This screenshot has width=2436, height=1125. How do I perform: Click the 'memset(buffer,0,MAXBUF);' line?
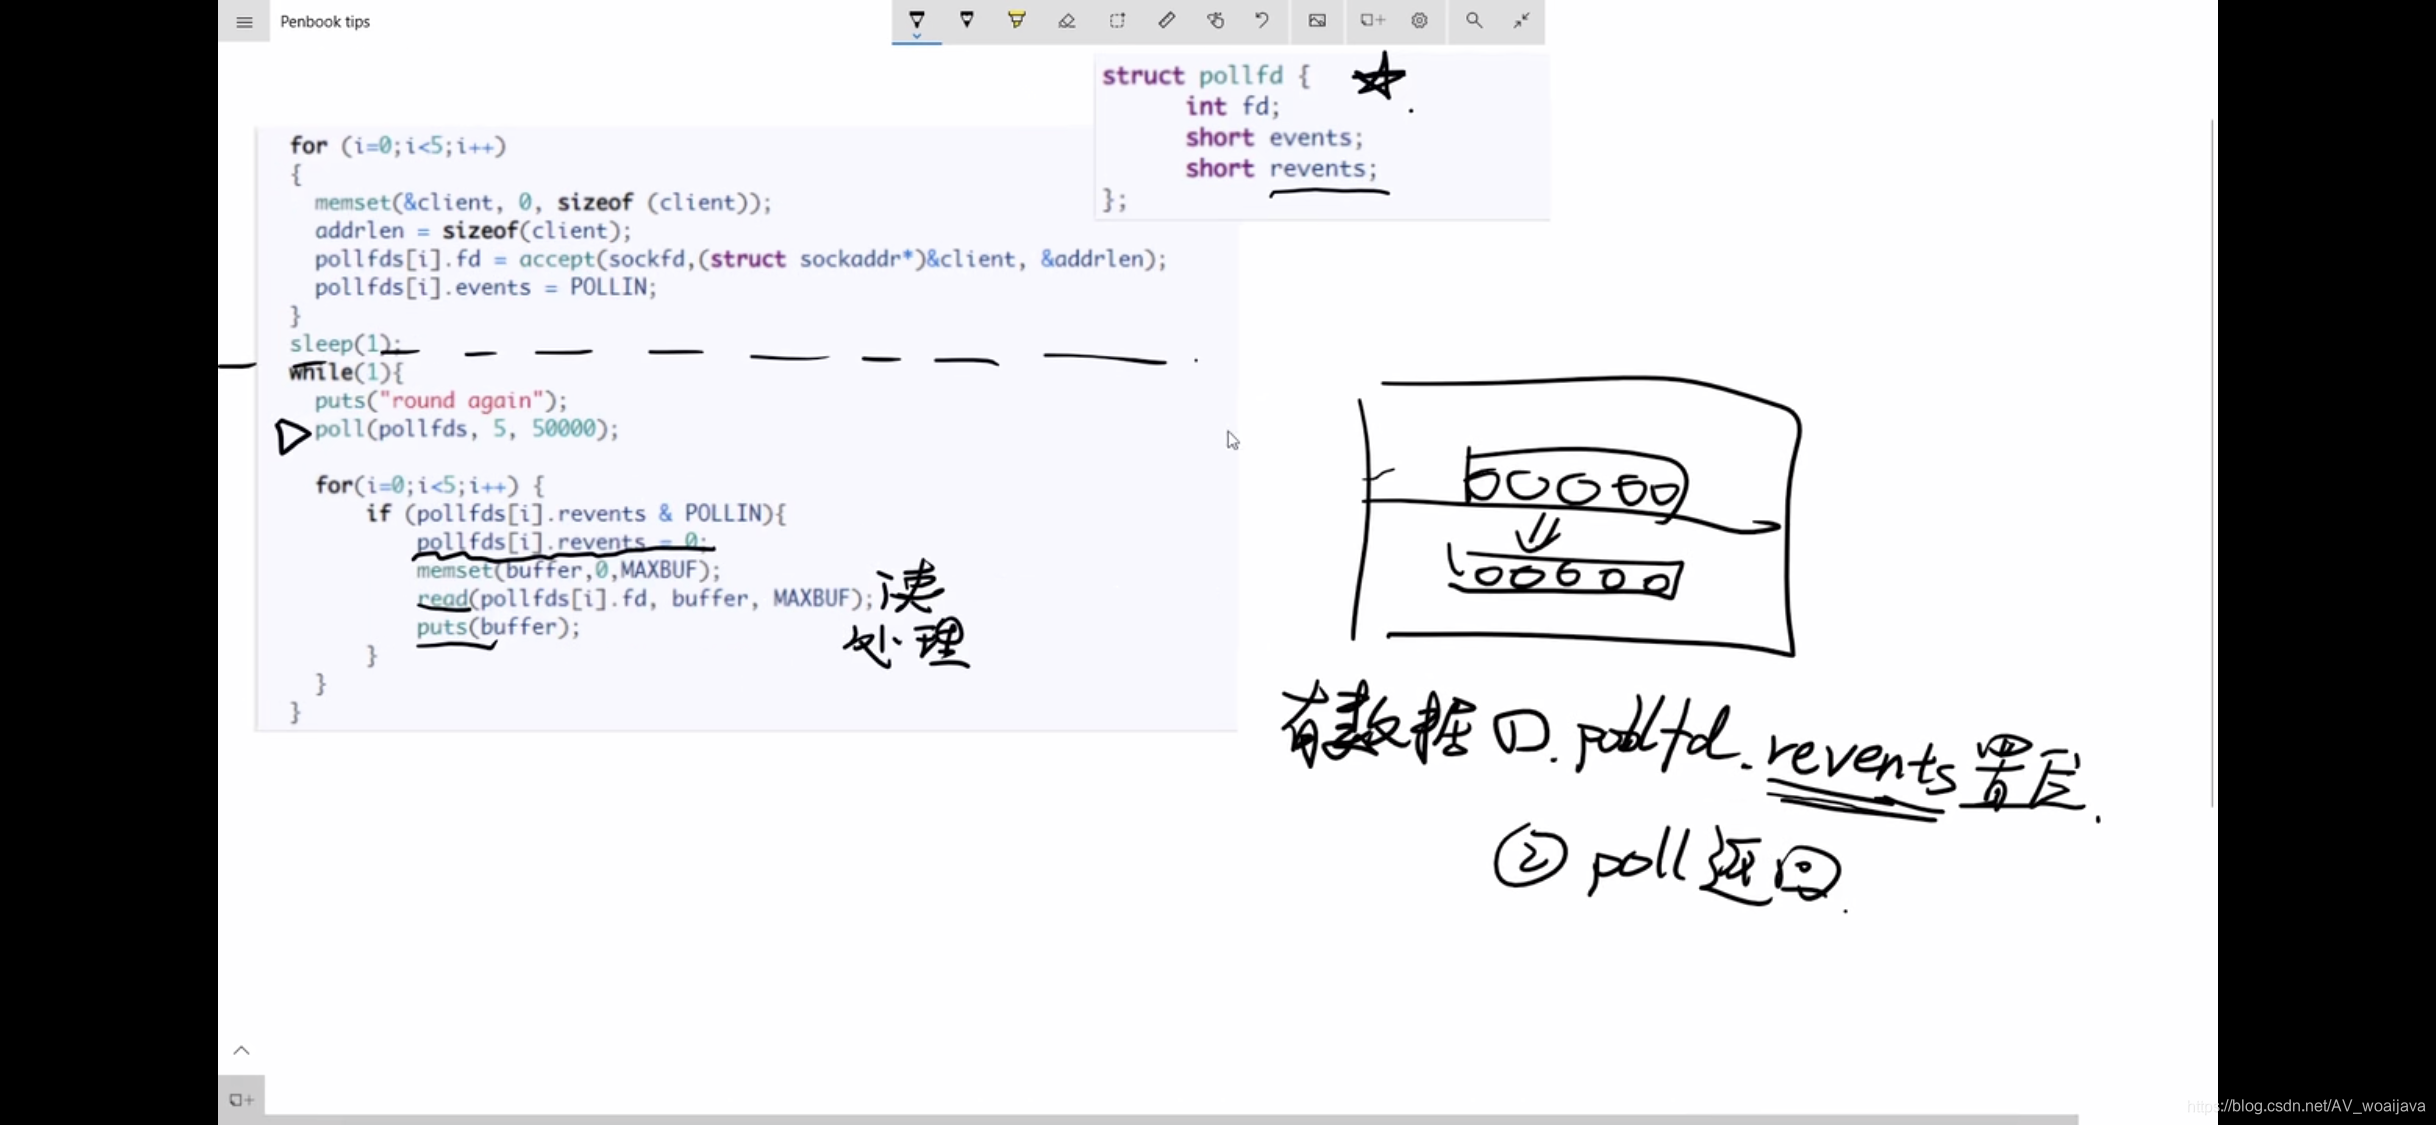point(568,570)
